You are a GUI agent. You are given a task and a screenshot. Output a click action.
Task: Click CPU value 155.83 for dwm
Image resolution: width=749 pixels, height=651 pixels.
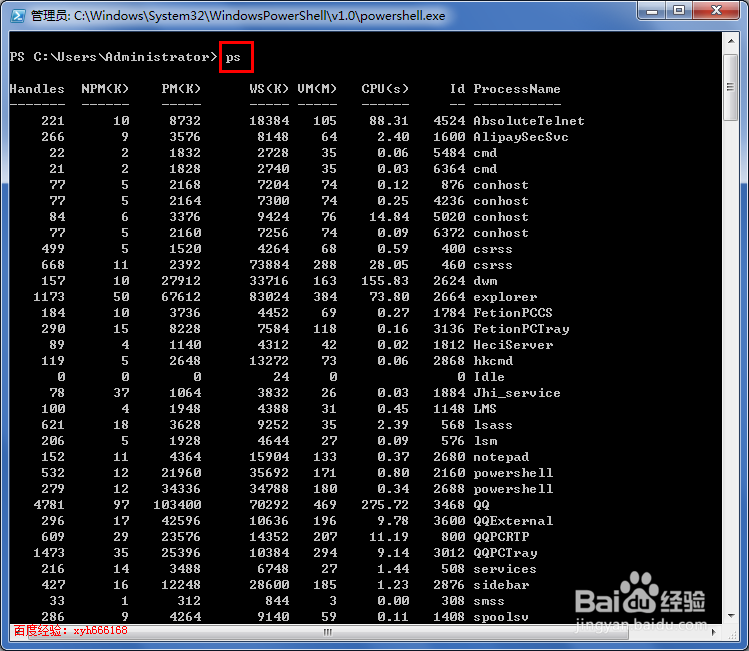pos(385,281)
